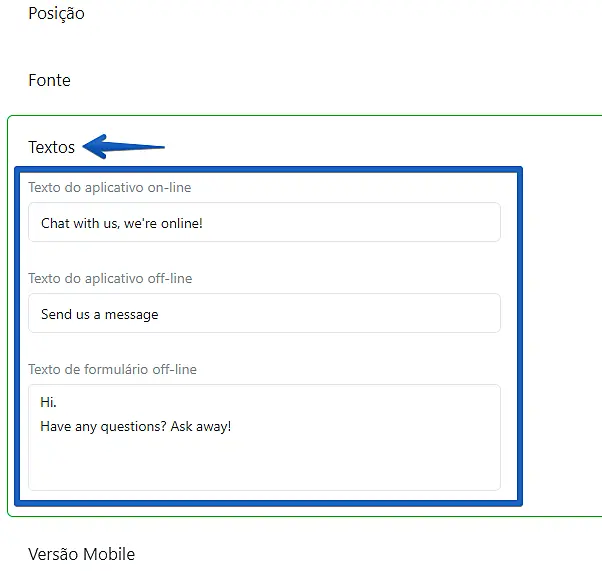Click the word "Send" in offline field

[x=56, y=314]
